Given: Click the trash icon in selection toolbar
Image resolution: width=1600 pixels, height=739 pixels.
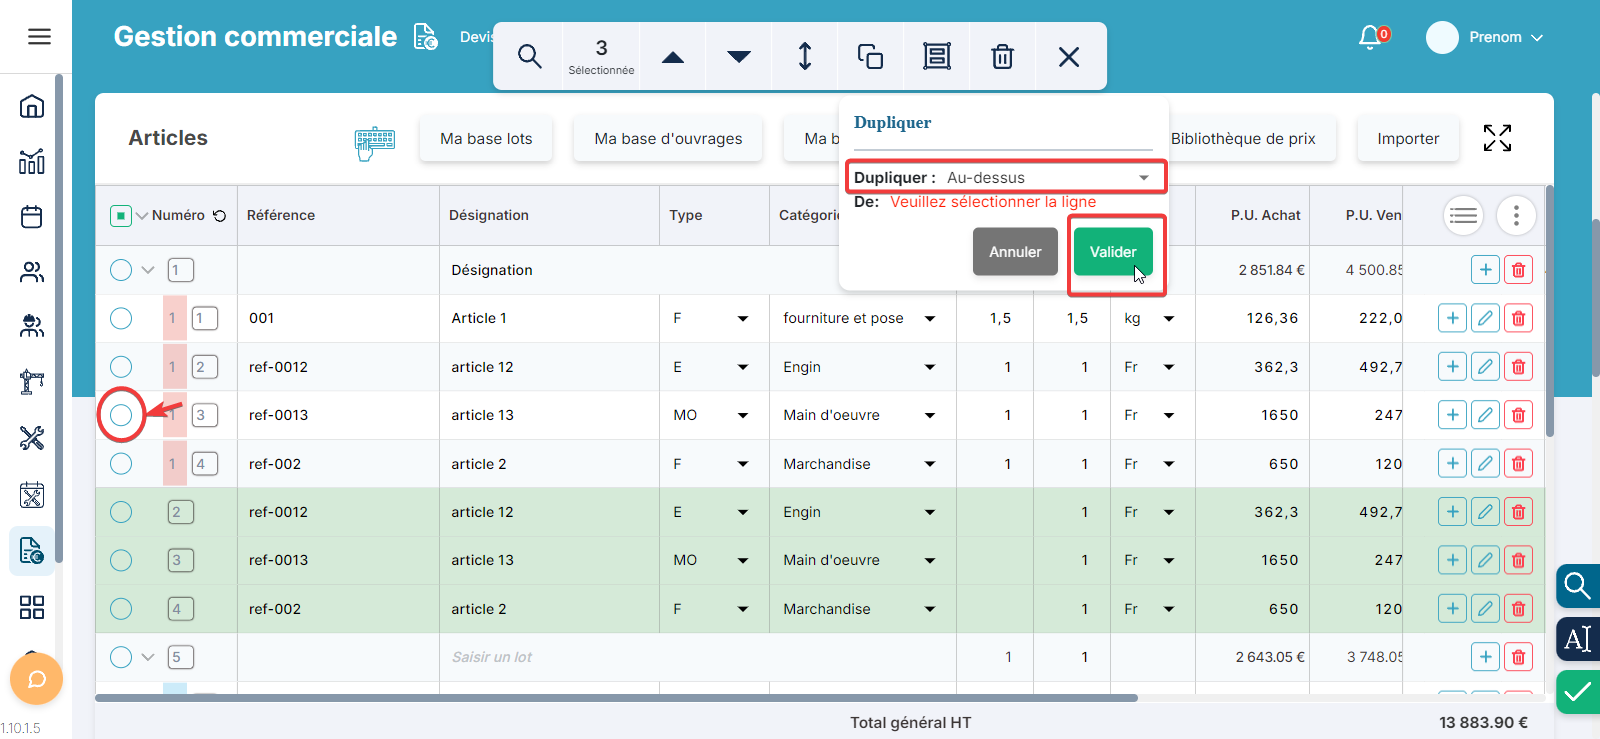Looking at the screenshot, I should [x=1002, y=56].
